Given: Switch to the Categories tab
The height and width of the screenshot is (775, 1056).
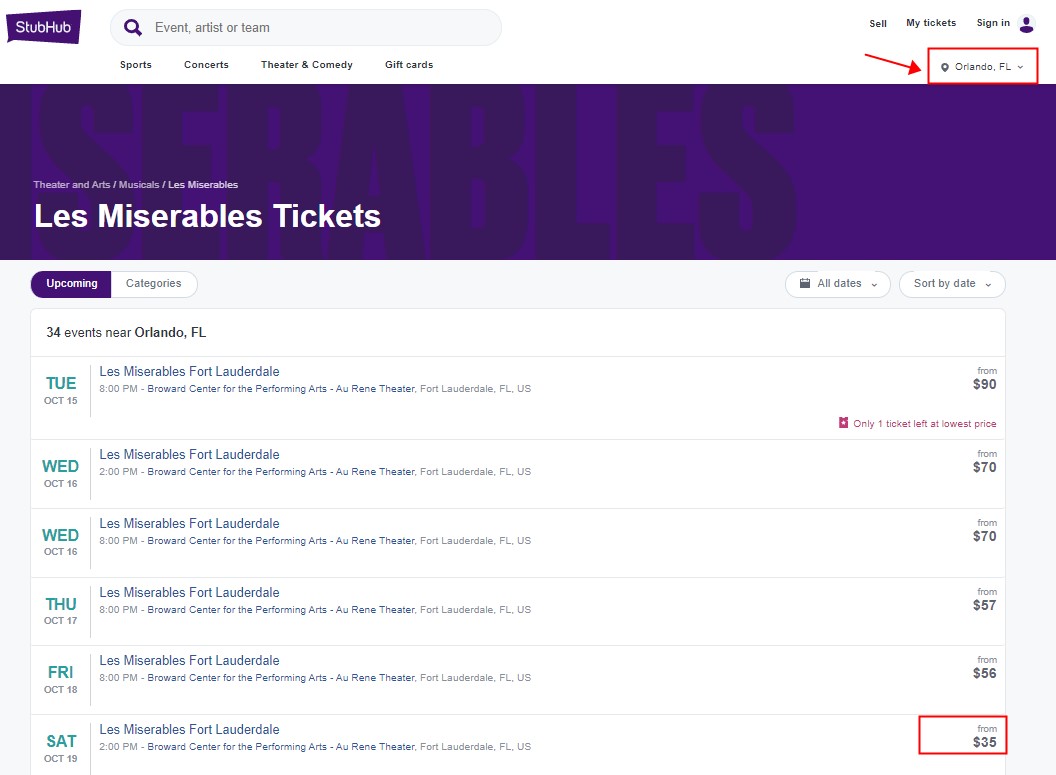Looking at the screenshot, I should 154,284.
